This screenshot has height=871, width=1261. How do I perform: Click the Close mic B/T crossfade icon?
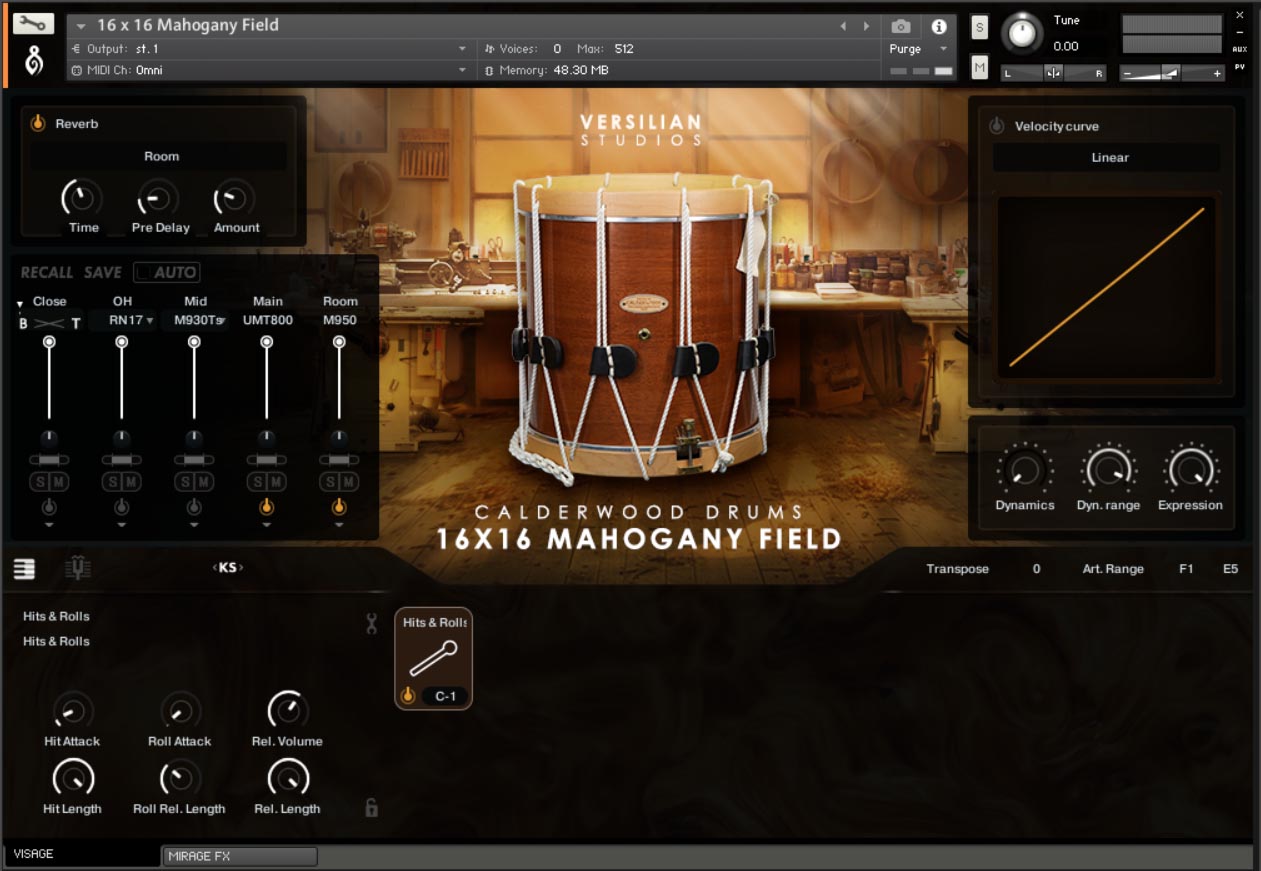[x=48, y=323]
